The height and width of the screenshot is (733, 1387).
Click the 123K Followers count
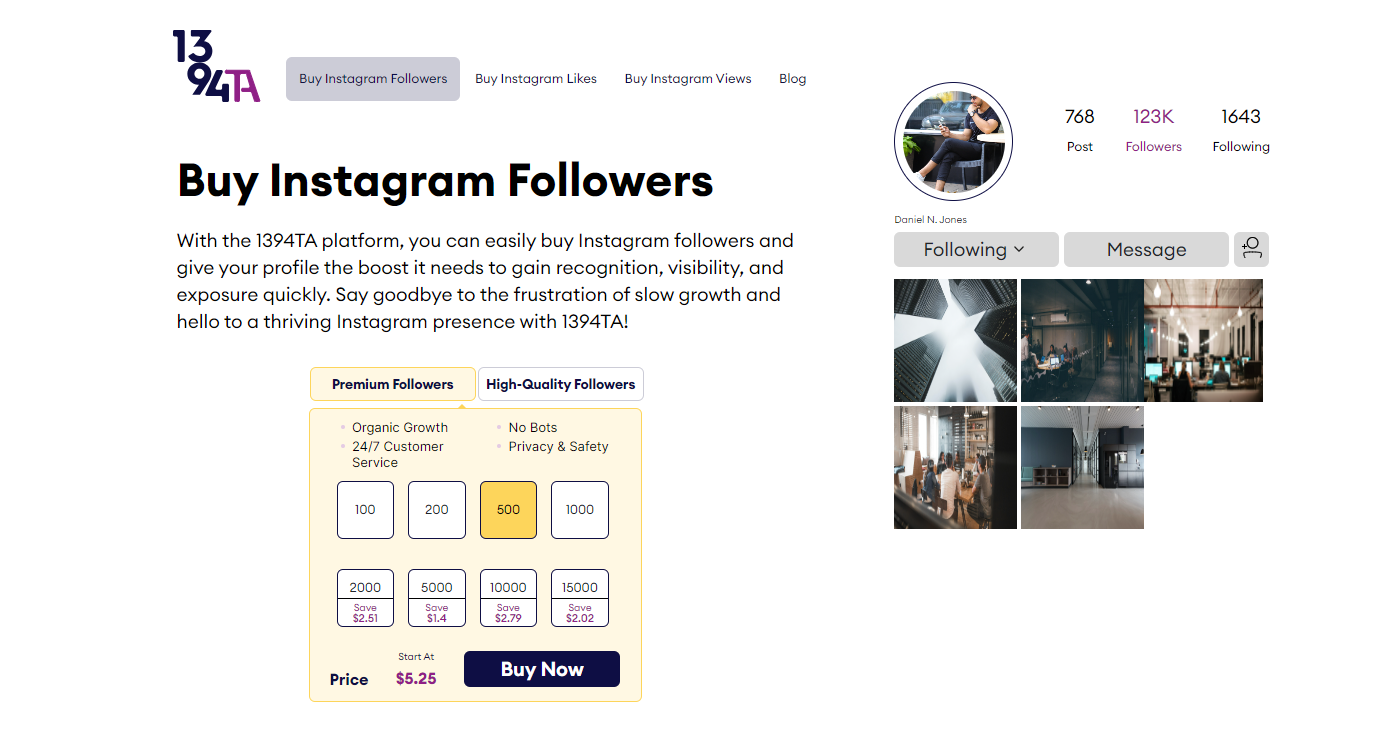click(x=1153, y=130)
